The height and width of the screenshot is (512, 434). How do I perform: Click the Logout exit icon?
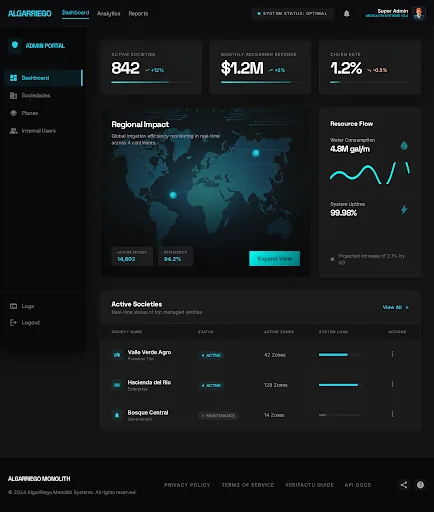(13, 322)
